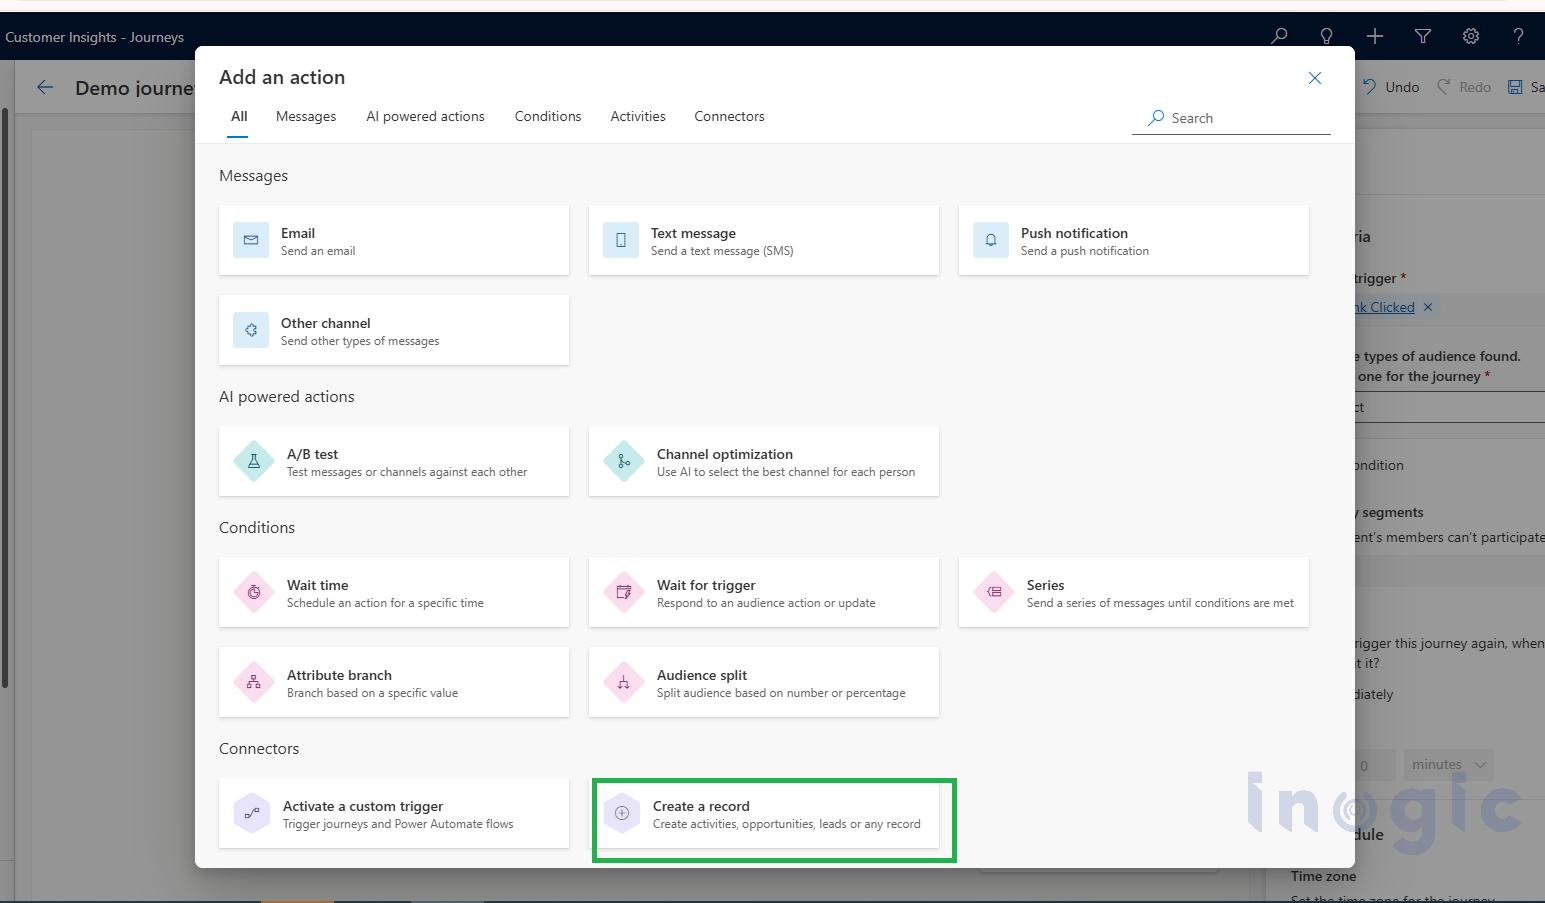Open the advanced filter funnel icon
The height and width of the screenshot is (903, 1545).
[x=1423, y=36]
